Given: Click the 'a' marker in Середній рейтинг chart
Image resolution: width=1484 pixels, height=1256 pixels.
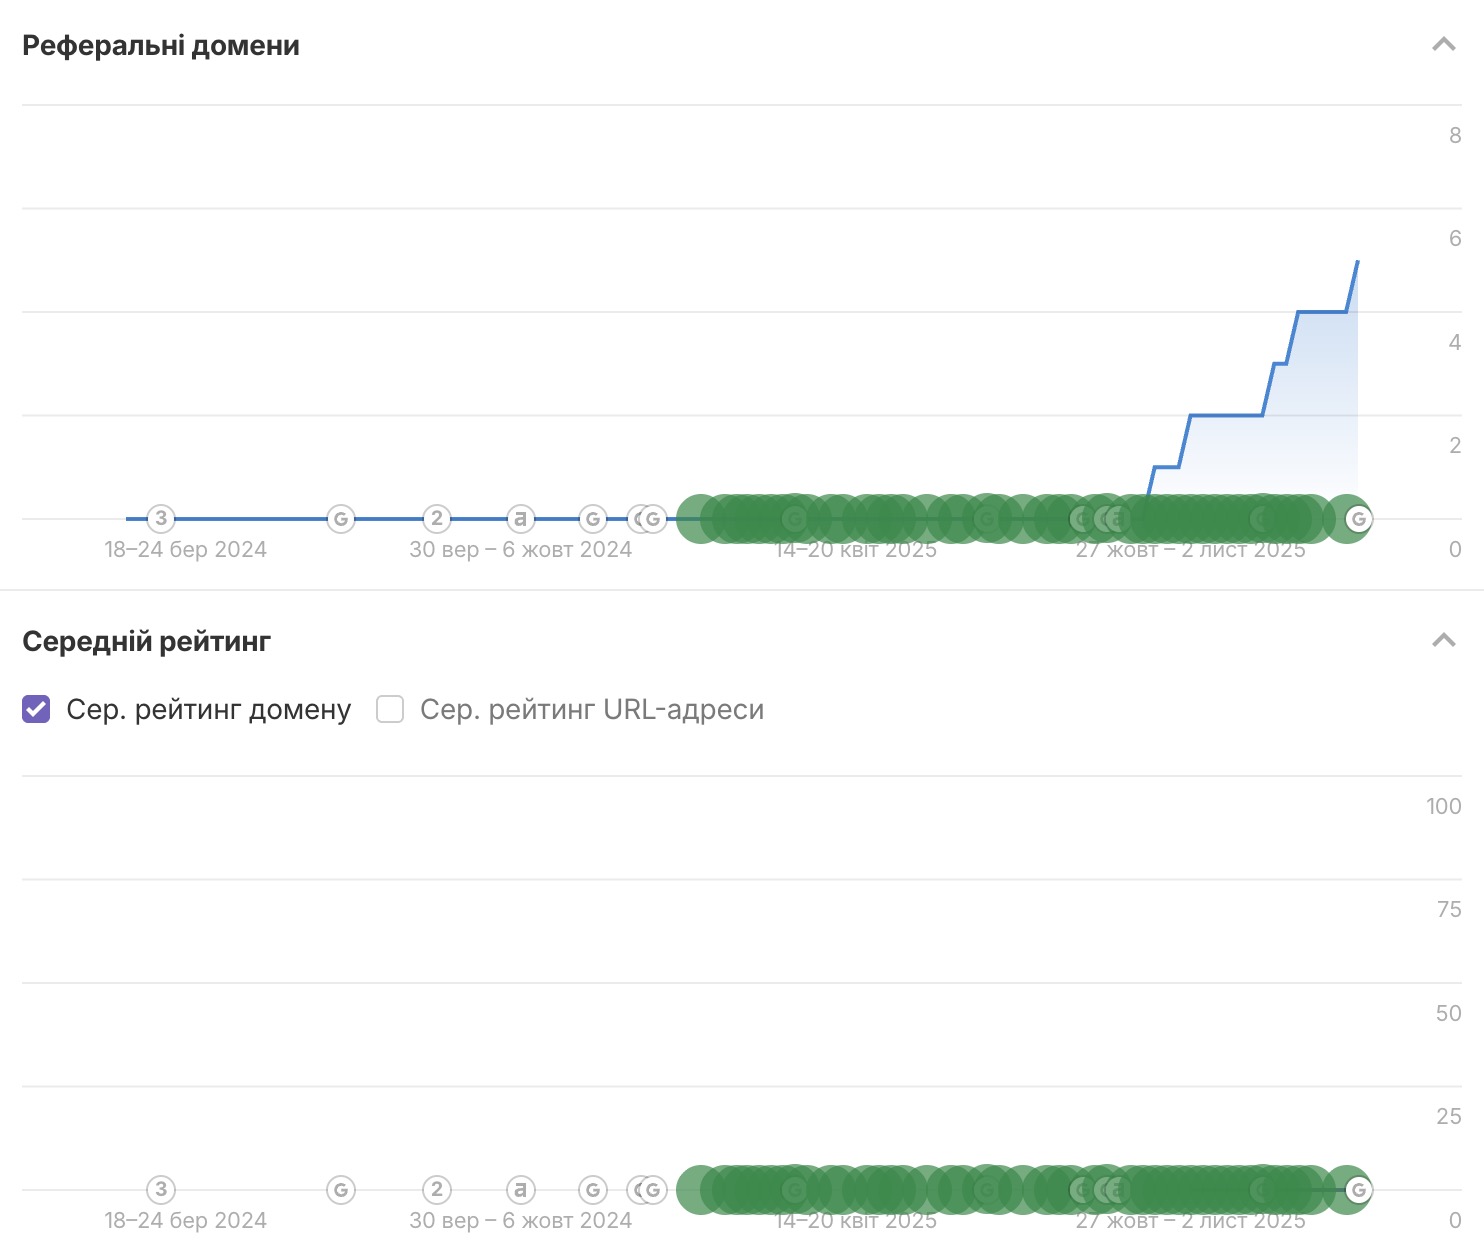Looking at the screenshot, I should [519, 1189].
